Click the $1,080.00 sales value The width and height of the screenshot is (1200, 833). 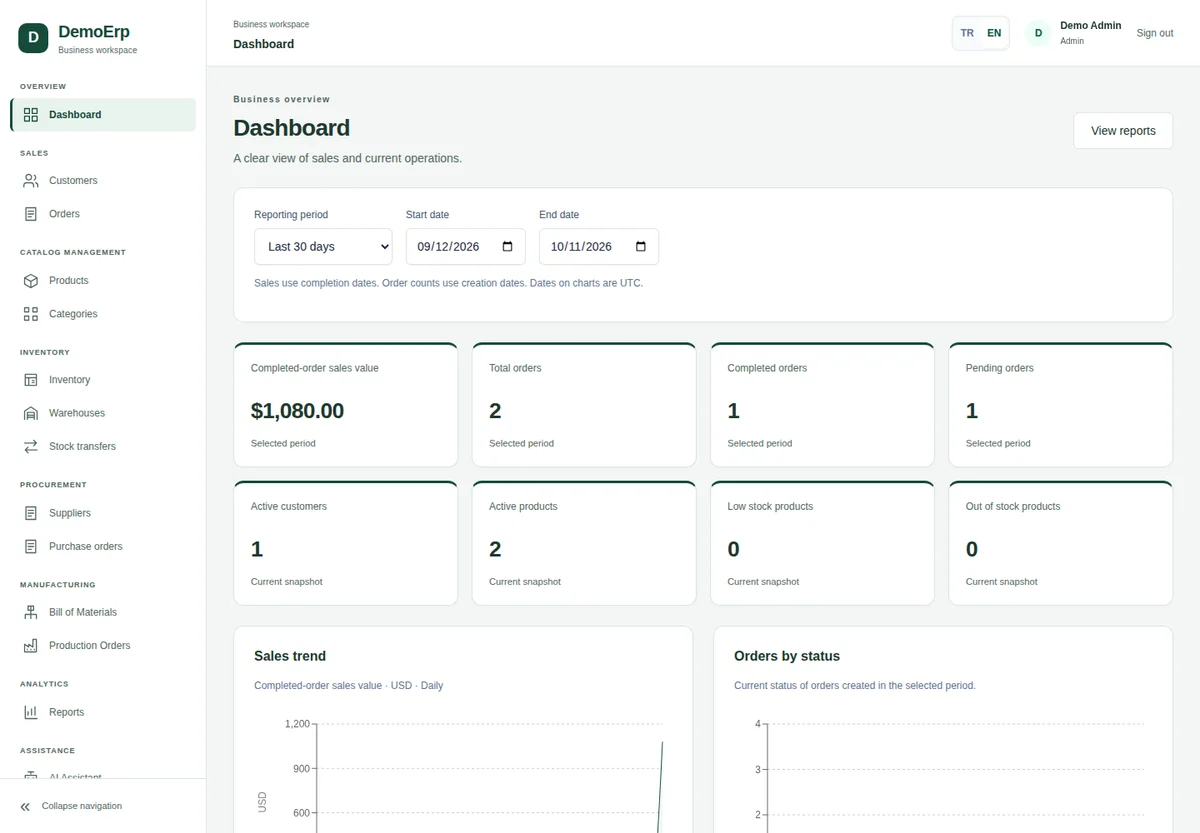point(297,411)
